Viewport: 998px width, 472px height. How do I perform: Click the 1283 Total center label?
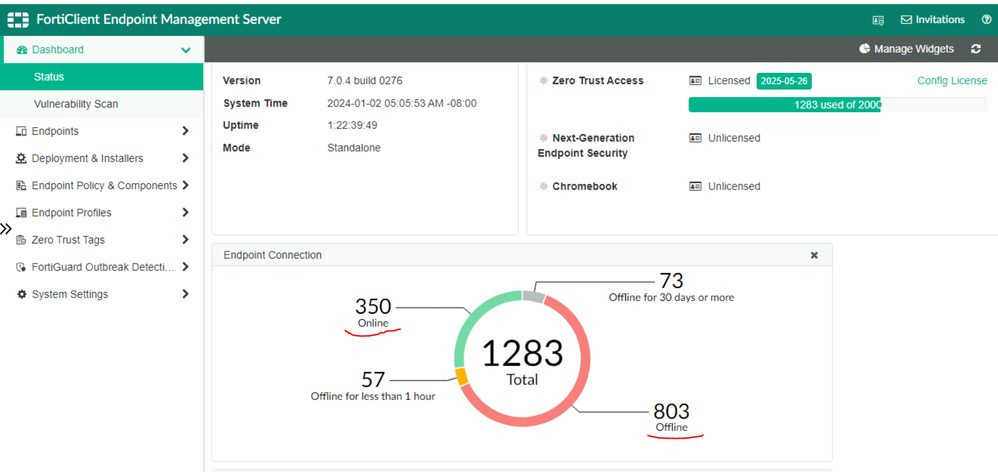point(523,361)
